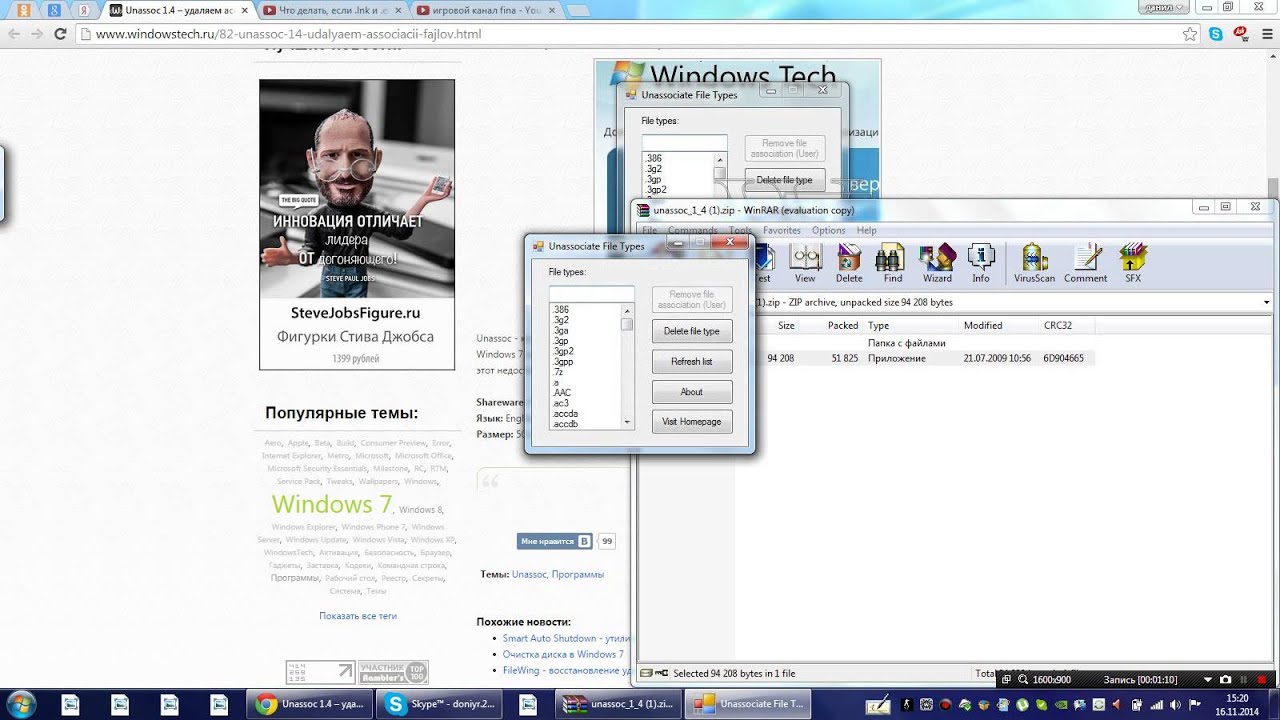Bookmark page with Chrome star icon
The width and height of the screenshot is (1280, 720).
(1190, 34)
